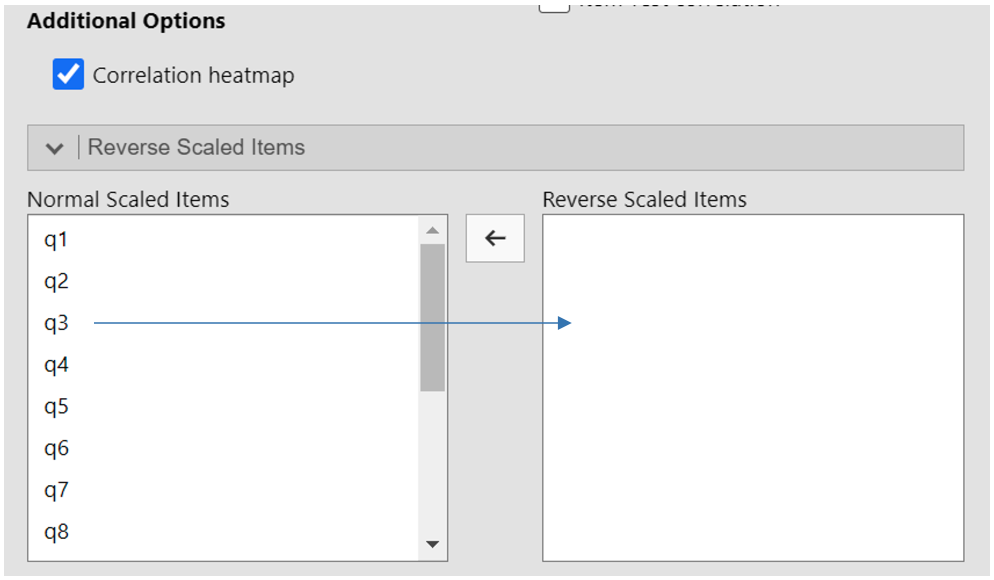Image resolution: width=994 pixels, height=580 pixels.
Task: Select q6 from Normal Scaled Items
Action: [x=56, y=449]
